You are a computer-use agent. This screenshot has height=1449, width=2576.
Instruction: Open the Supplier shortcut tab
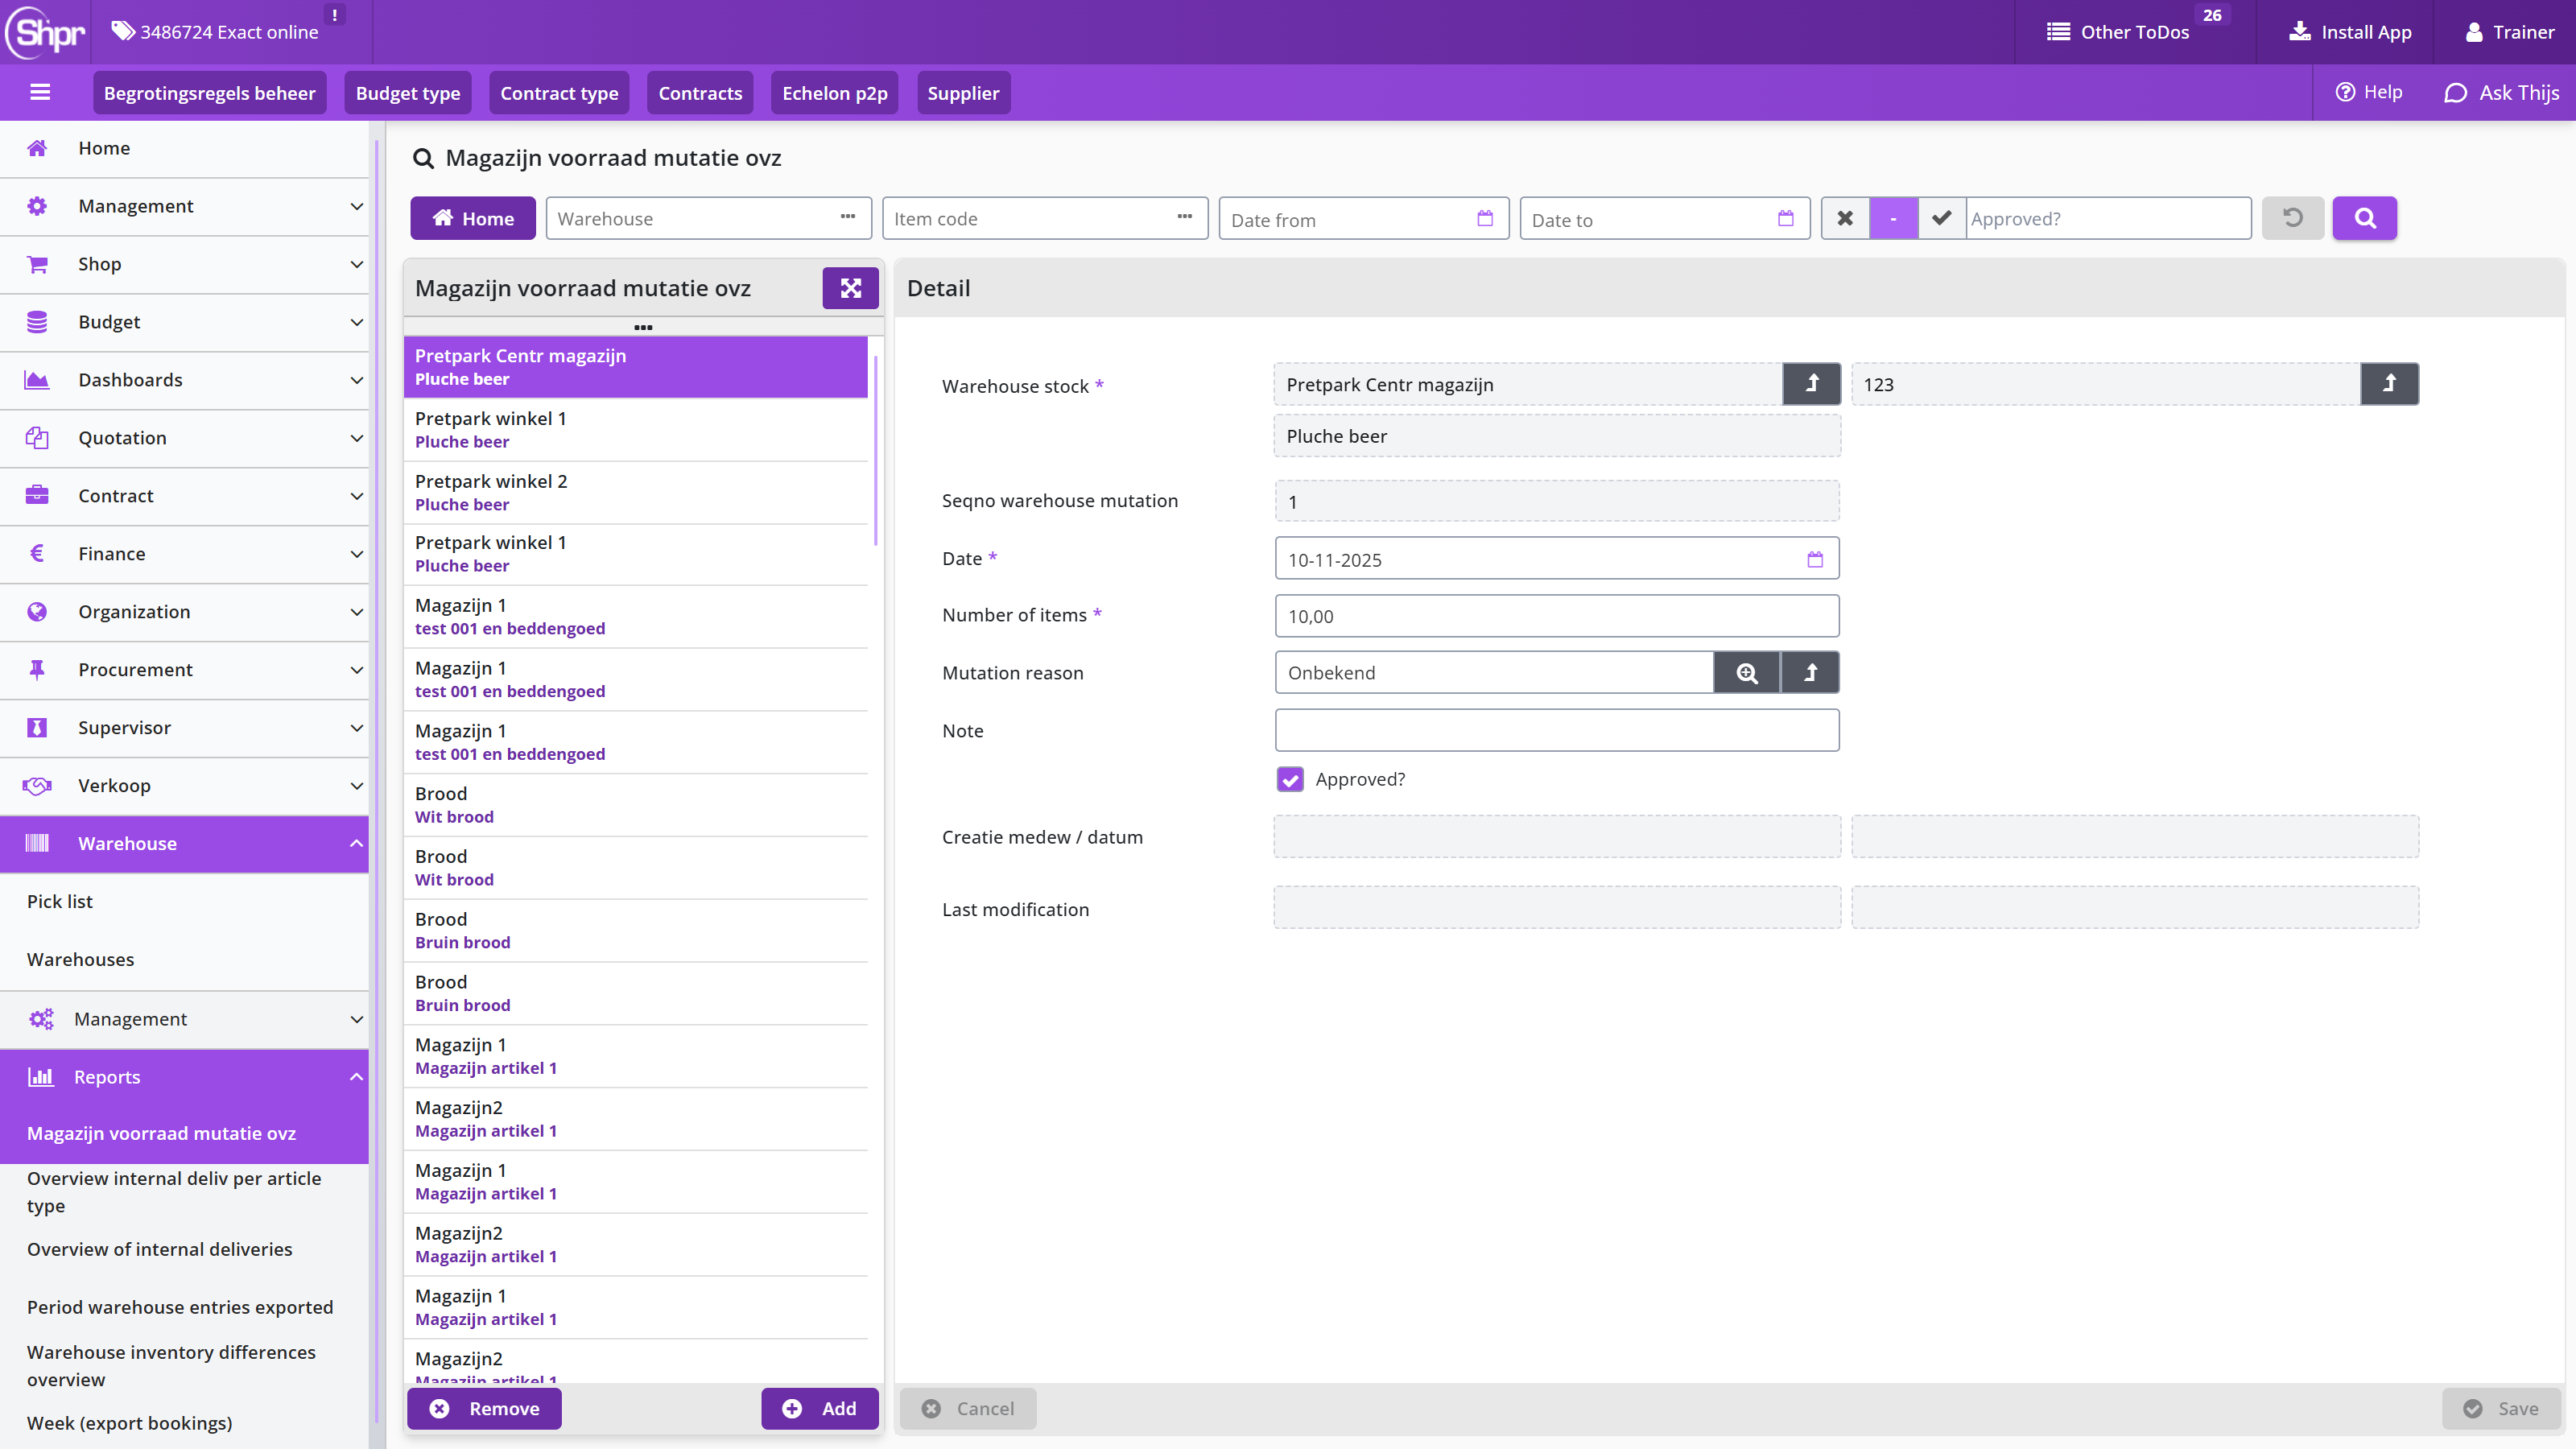pyautogui.click(x=963, y=93)
